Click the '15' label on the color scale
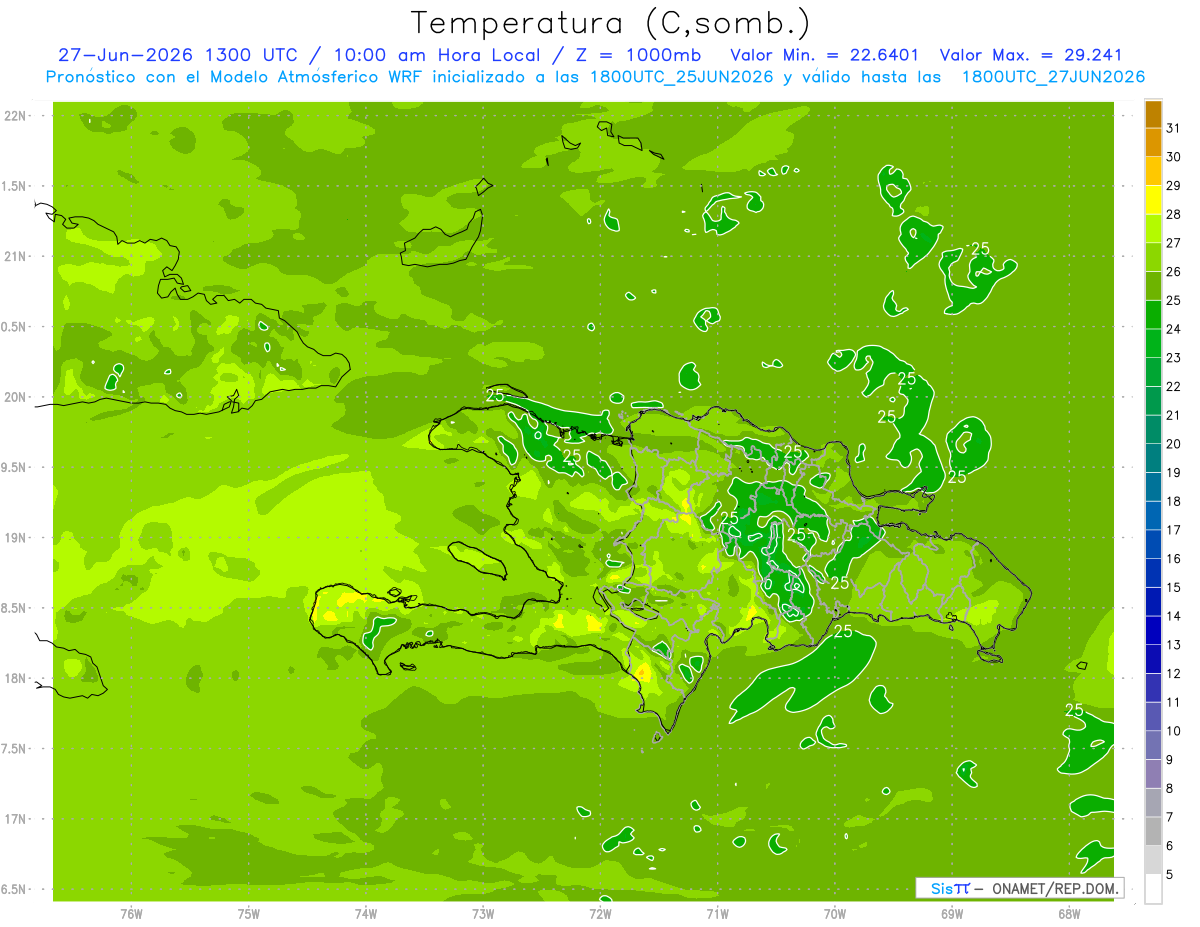Viewport: 1200px width, 927px height. (1174, 587)
